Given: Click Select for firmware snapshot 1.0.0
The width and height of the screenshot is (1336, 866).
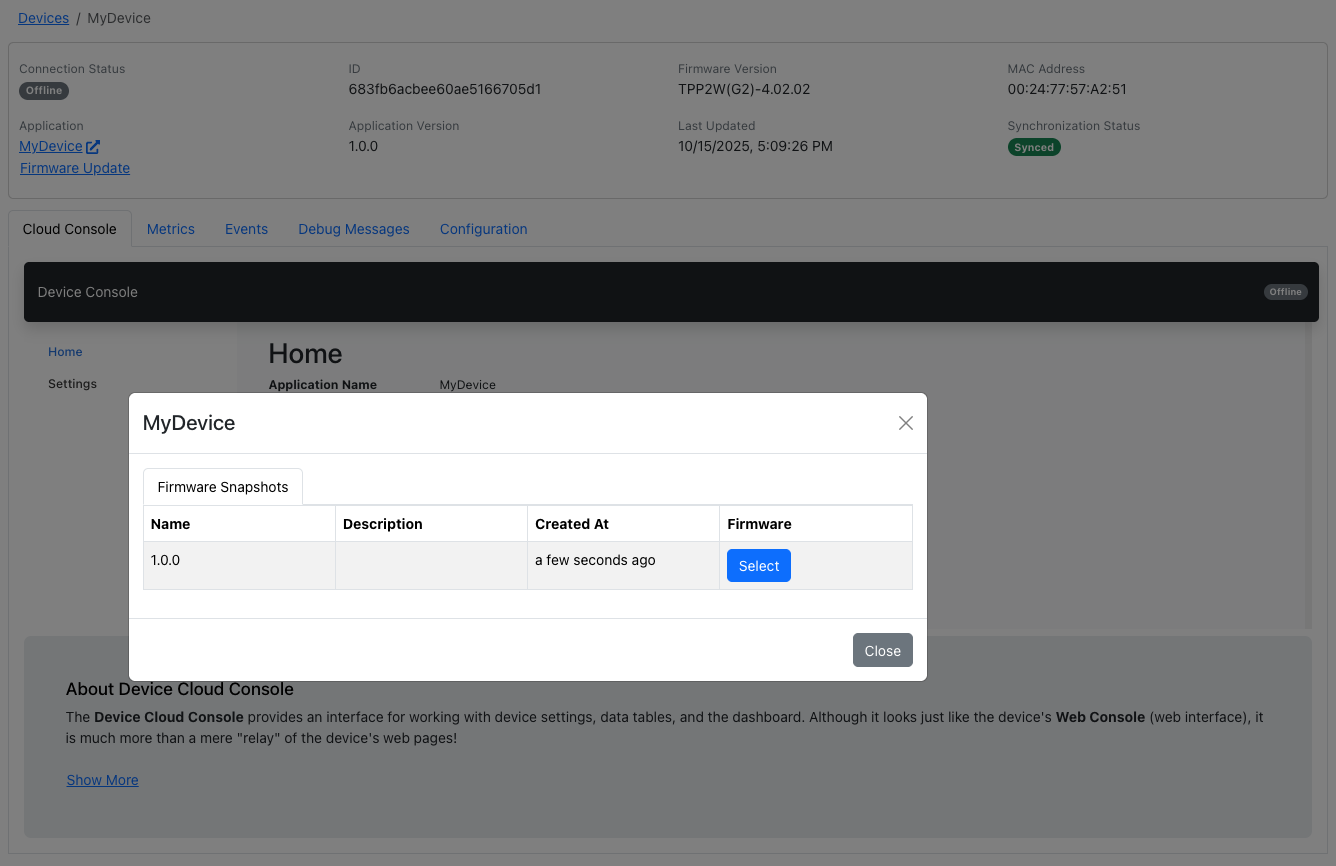Looking at the screenshot, I should point(758,566).
